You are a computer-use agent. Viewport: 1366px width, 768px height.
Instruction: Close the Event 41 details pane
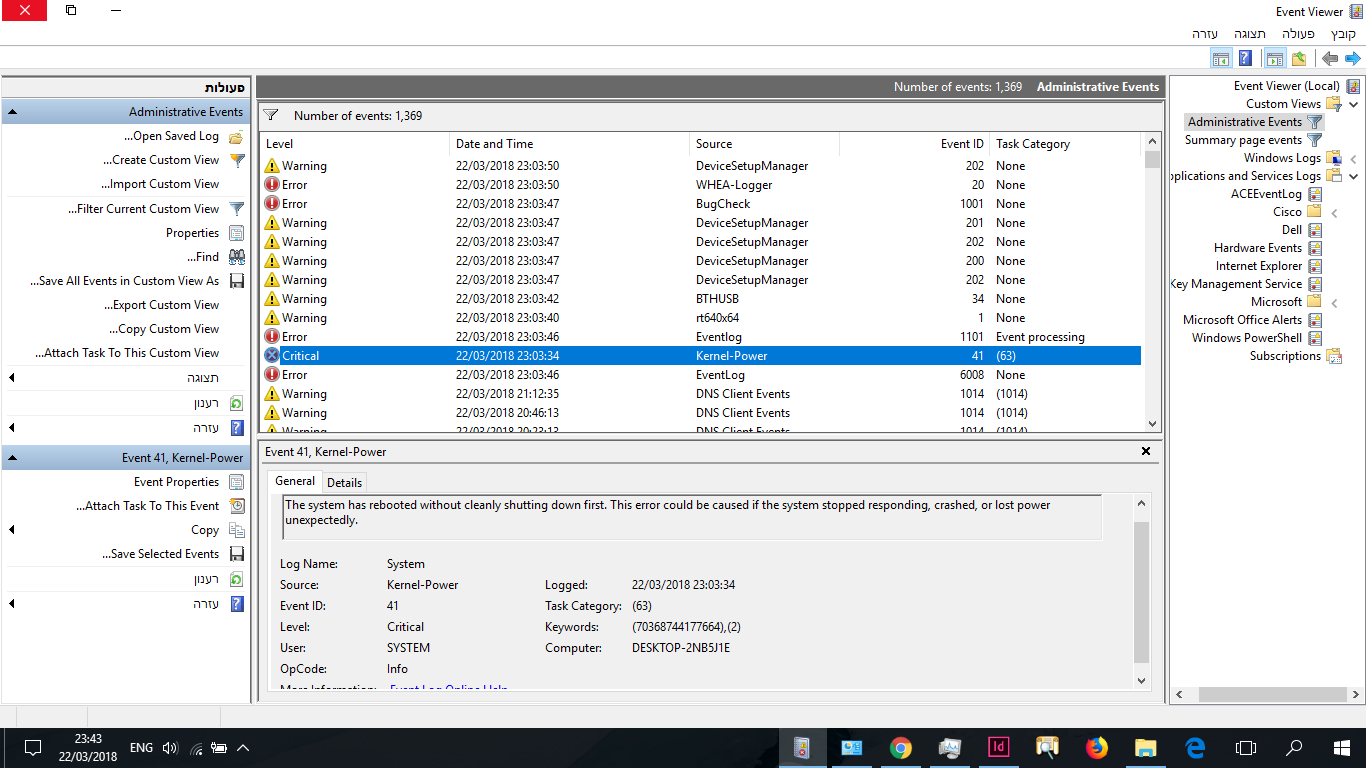(x=1146, y=452)
